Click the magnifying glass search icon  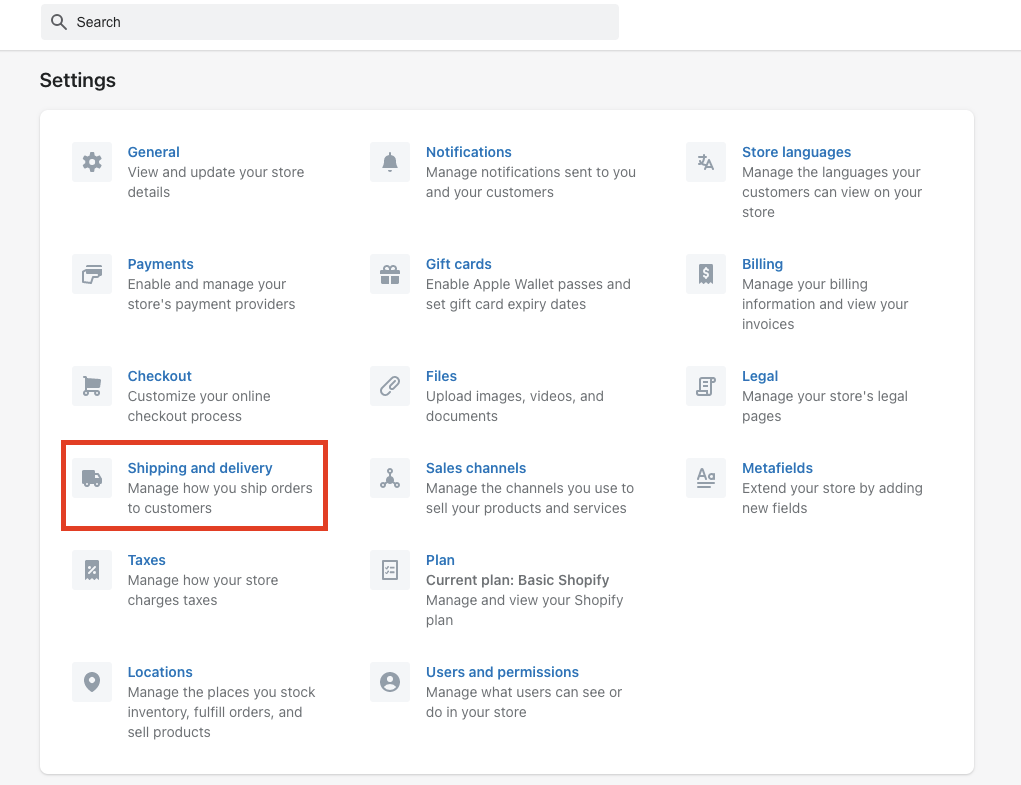pos(59,22)
